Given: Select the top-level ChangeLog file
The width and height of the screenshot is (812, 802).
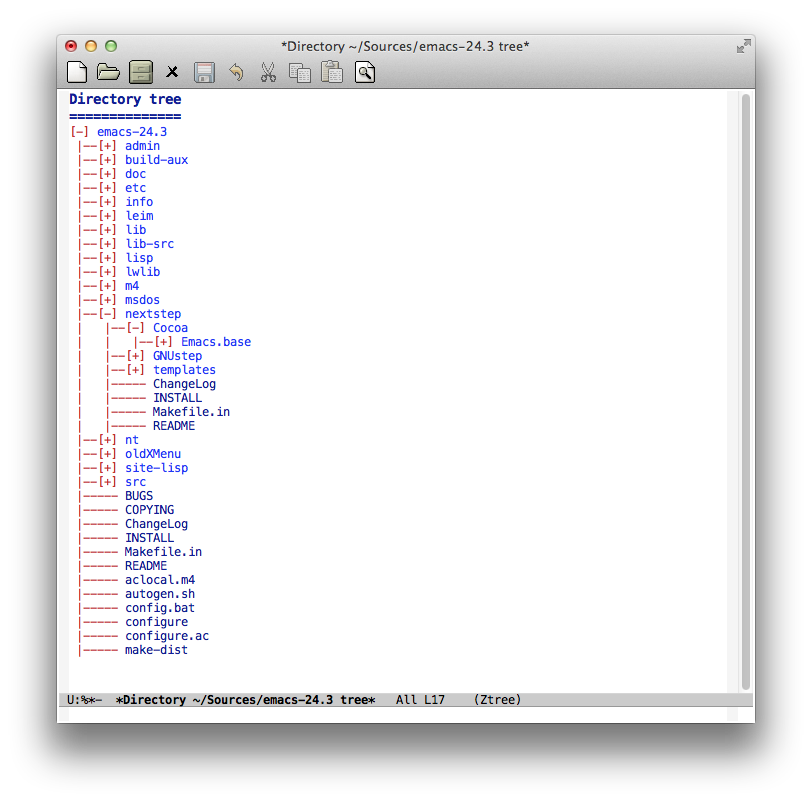Looking at the screenshot, I should [156, 523].
